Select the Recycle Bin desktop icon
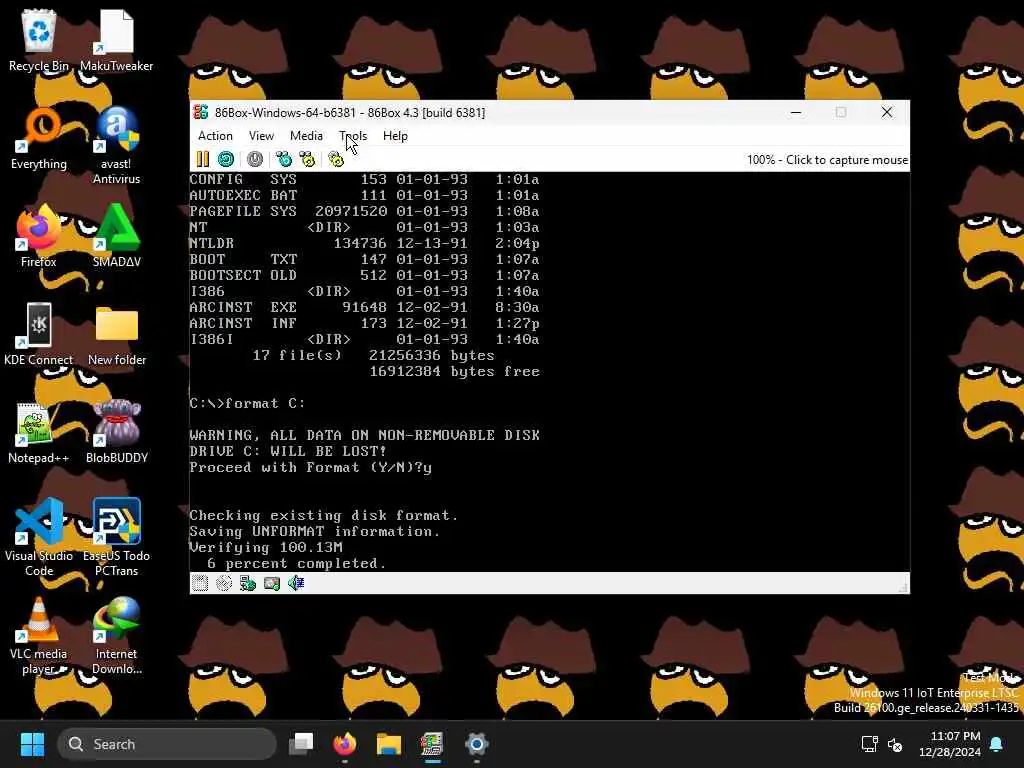The image size is (1024, 768). [x=39, y=40]
